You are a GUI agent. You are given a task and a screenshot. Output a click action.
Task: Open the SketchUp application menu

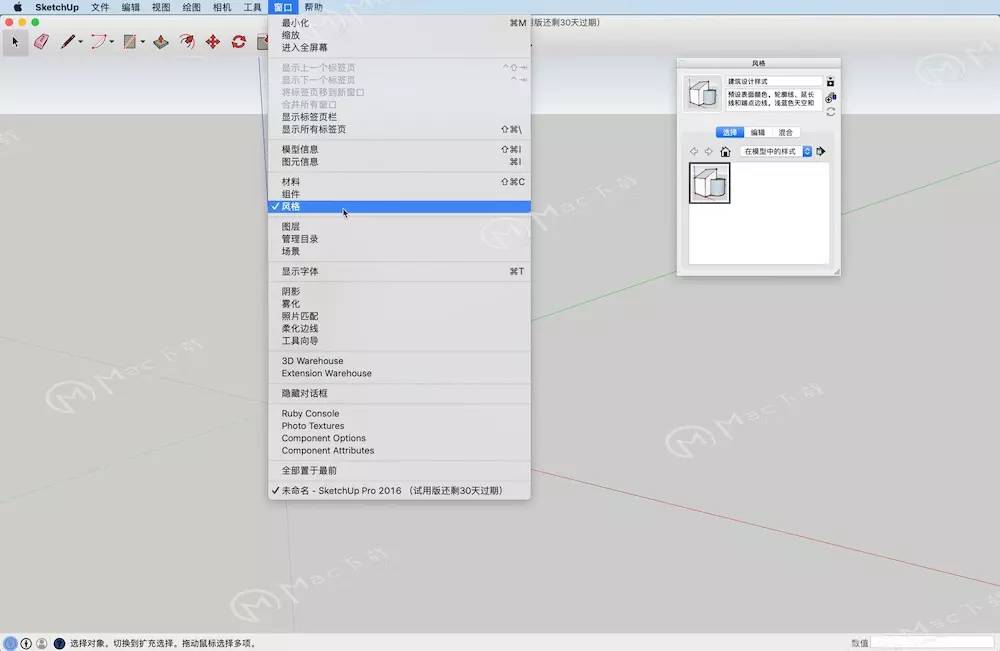pyautogui.click(x=57, y=7)
